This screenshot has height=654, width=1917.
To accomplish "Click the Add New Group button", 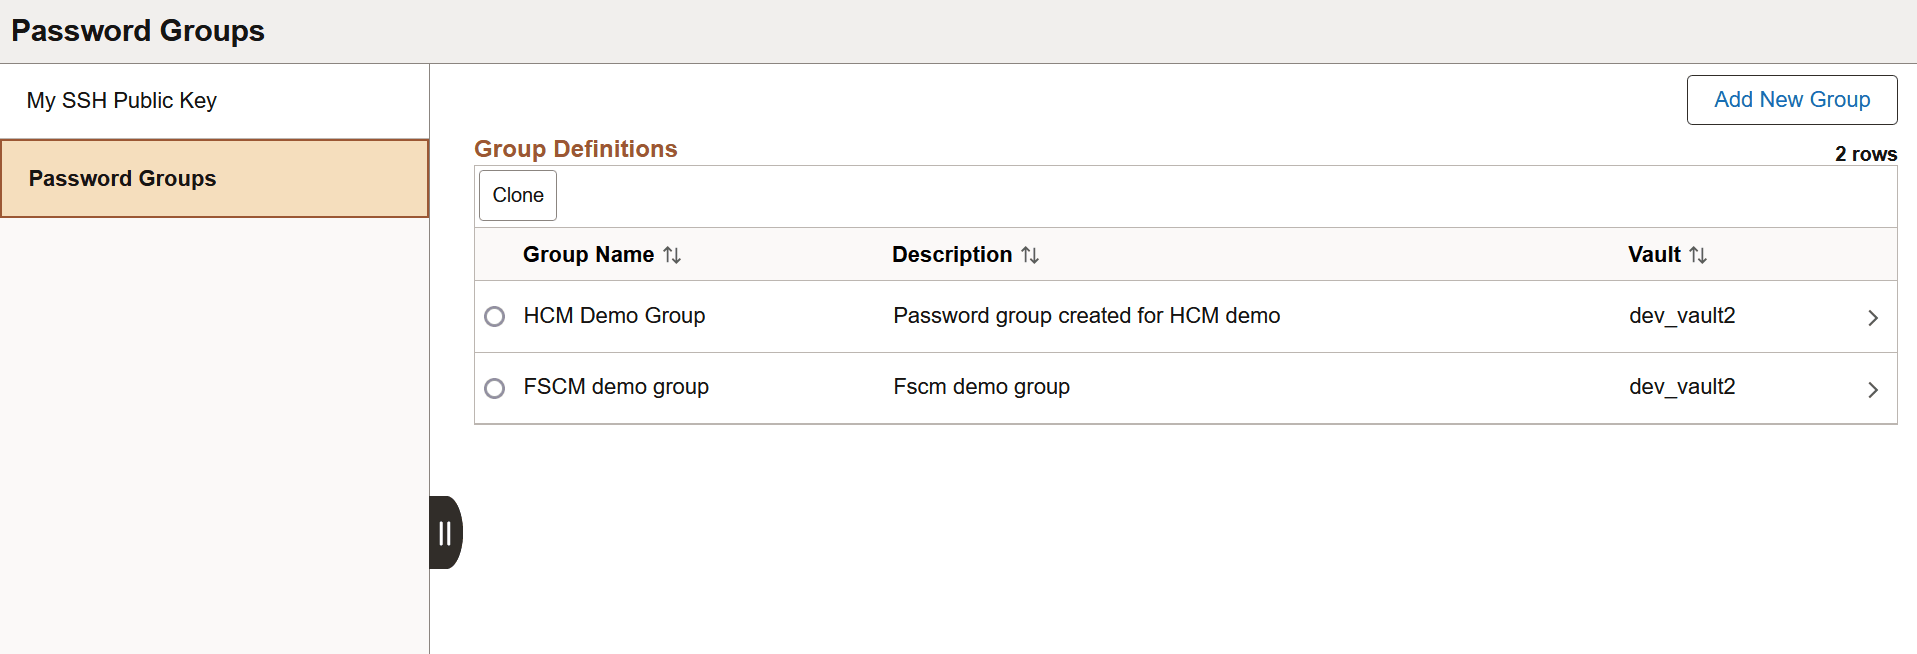I will coord(1791,99).
